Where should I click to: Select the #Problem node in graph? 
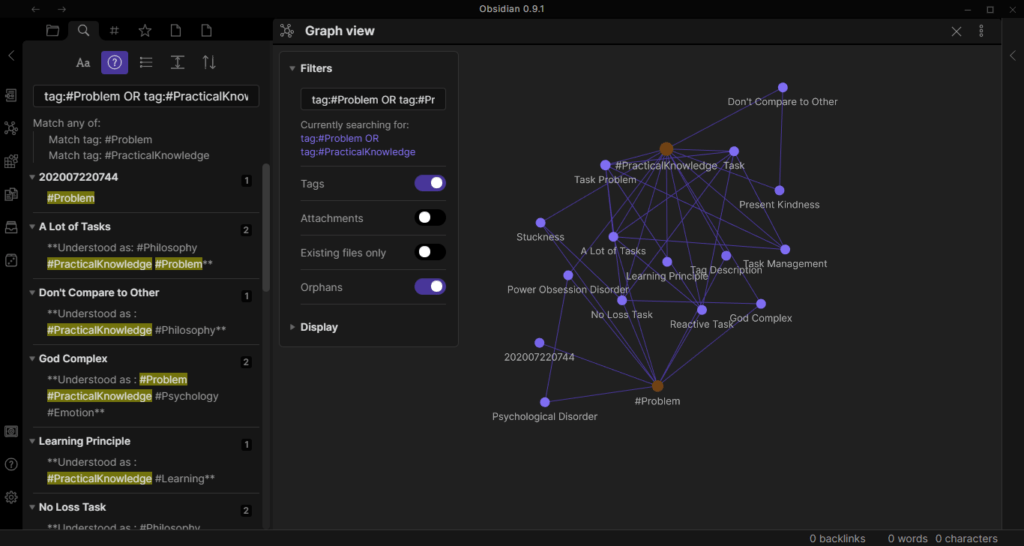657,386
